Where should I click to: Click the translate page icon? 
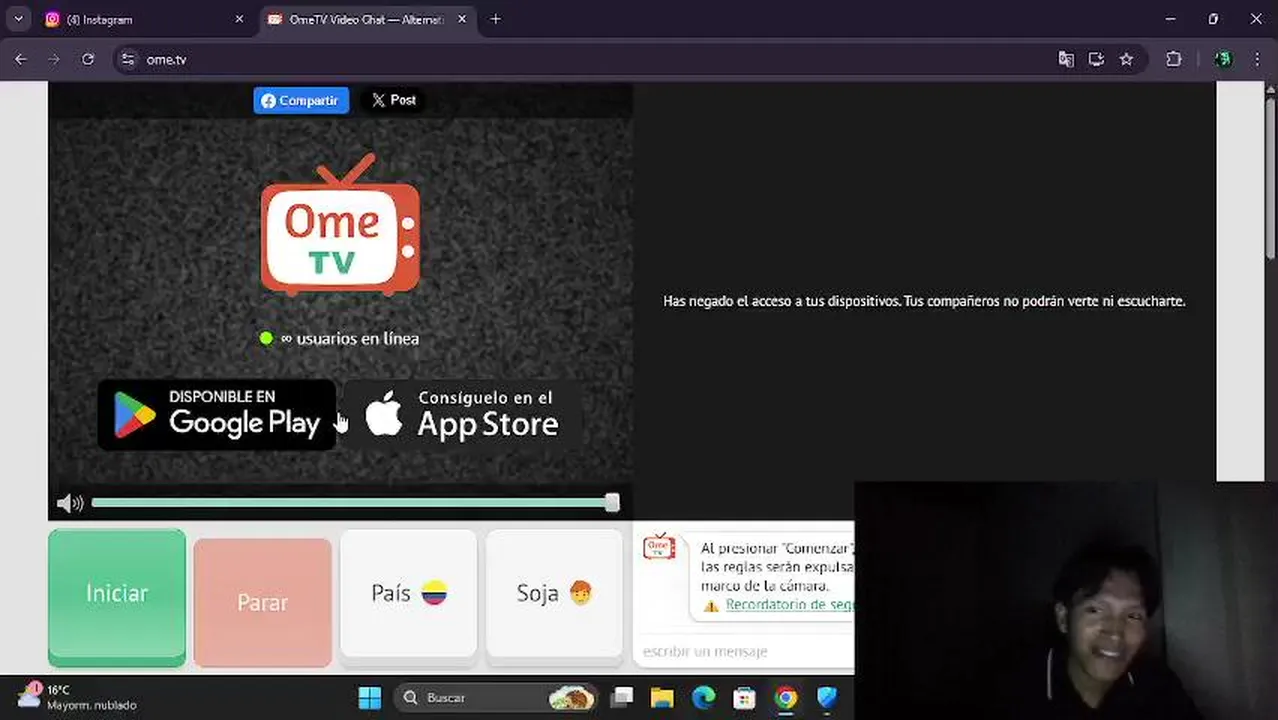1066,59
